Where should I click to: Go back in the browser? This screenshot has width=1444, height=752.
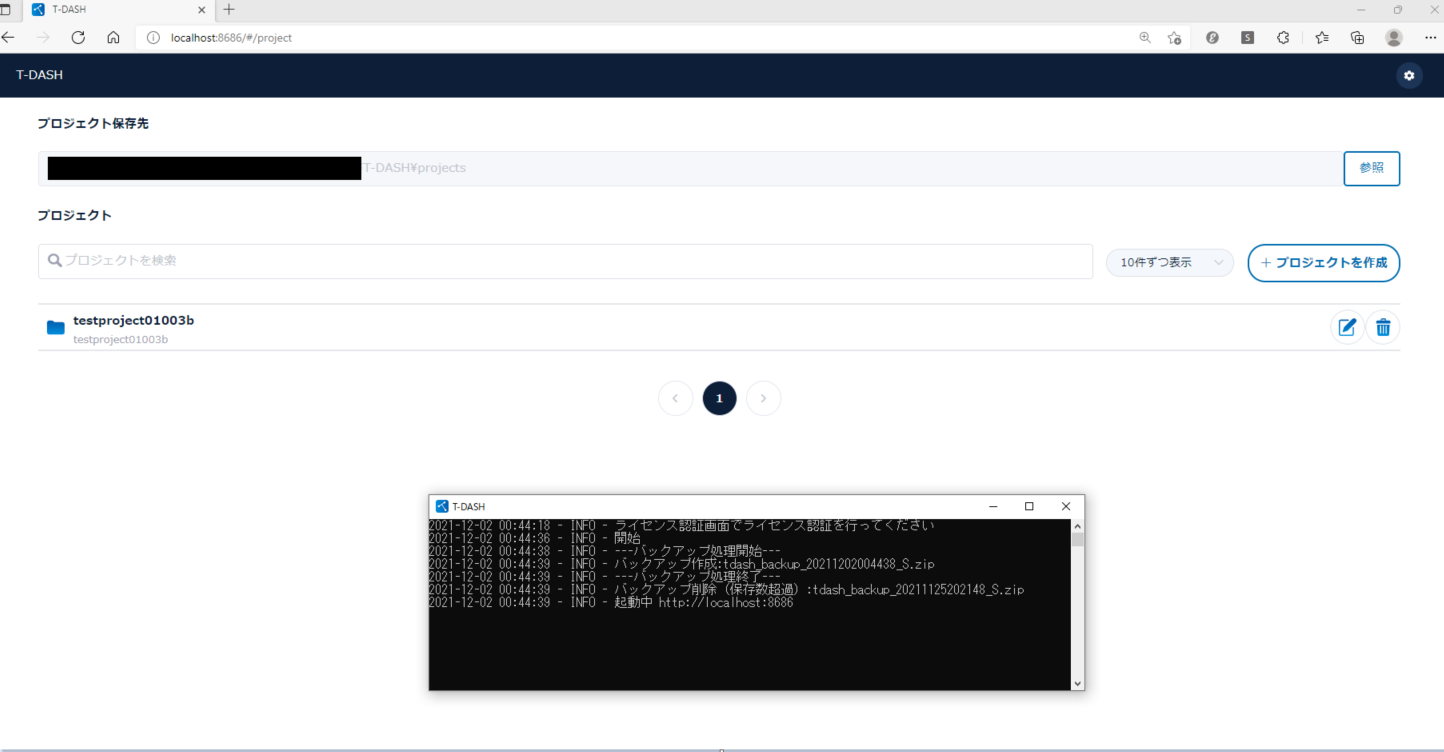pyautogui.click(x=9, y=37)
